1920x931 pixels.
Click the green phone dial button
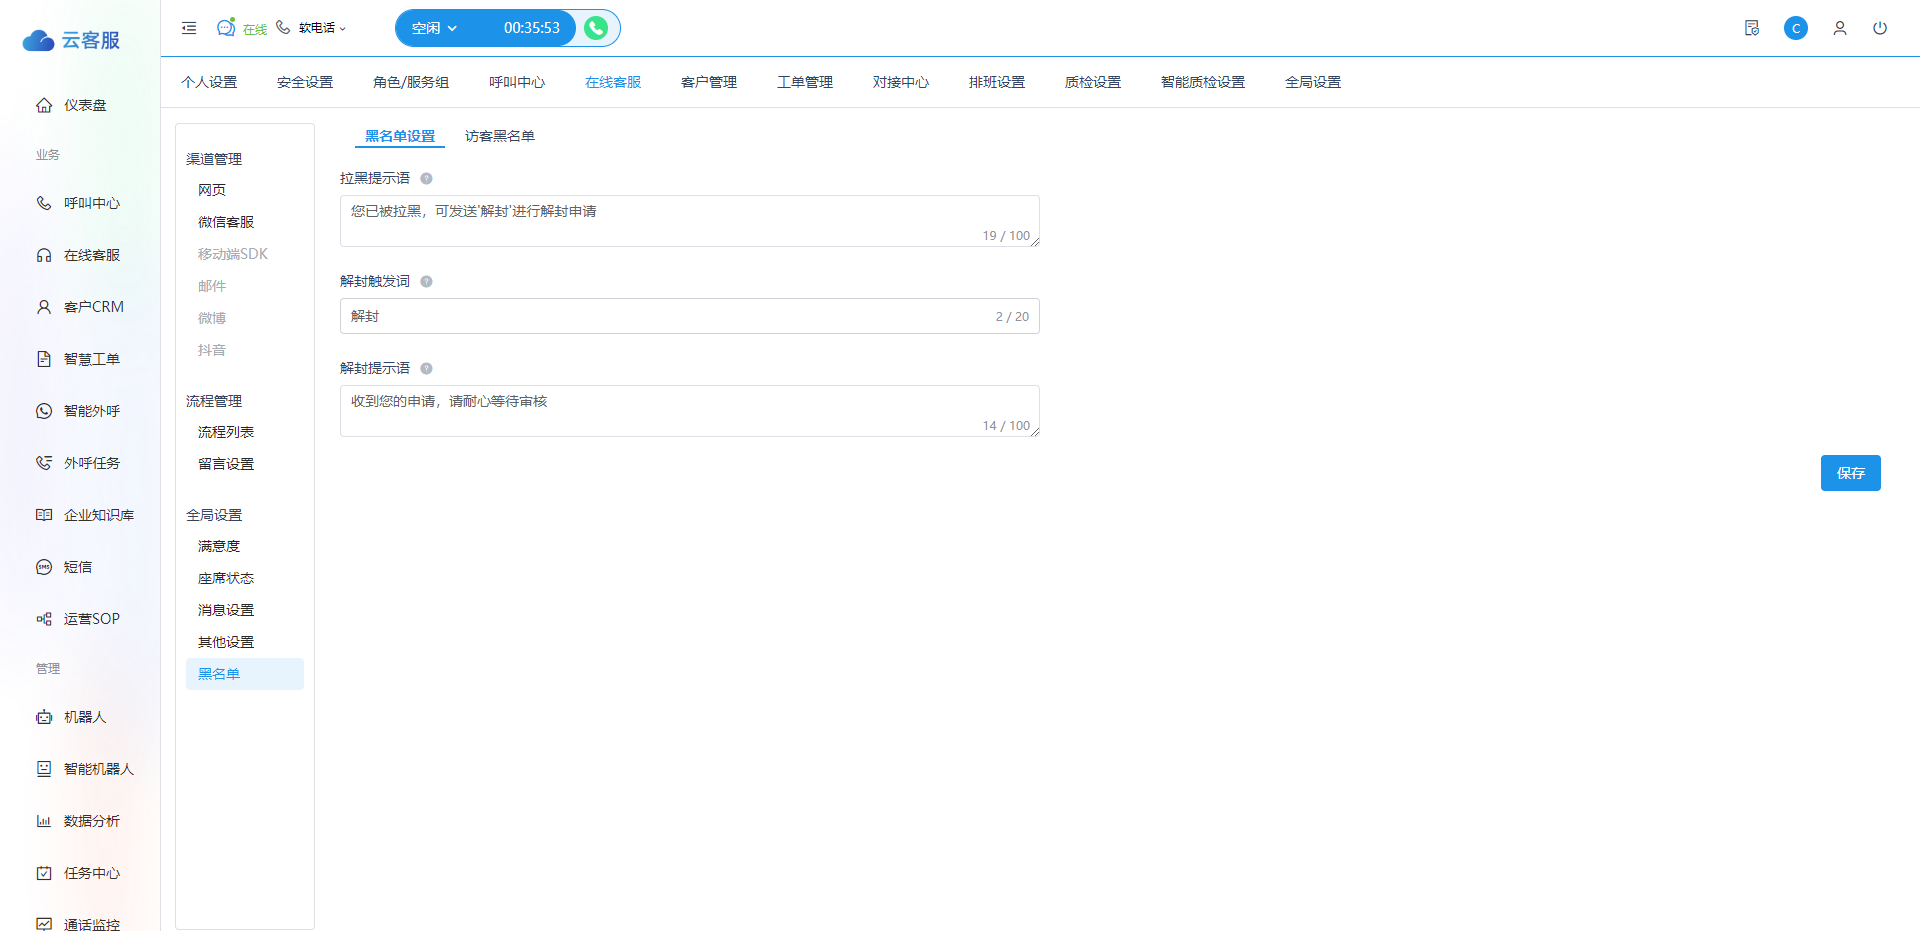596,28
